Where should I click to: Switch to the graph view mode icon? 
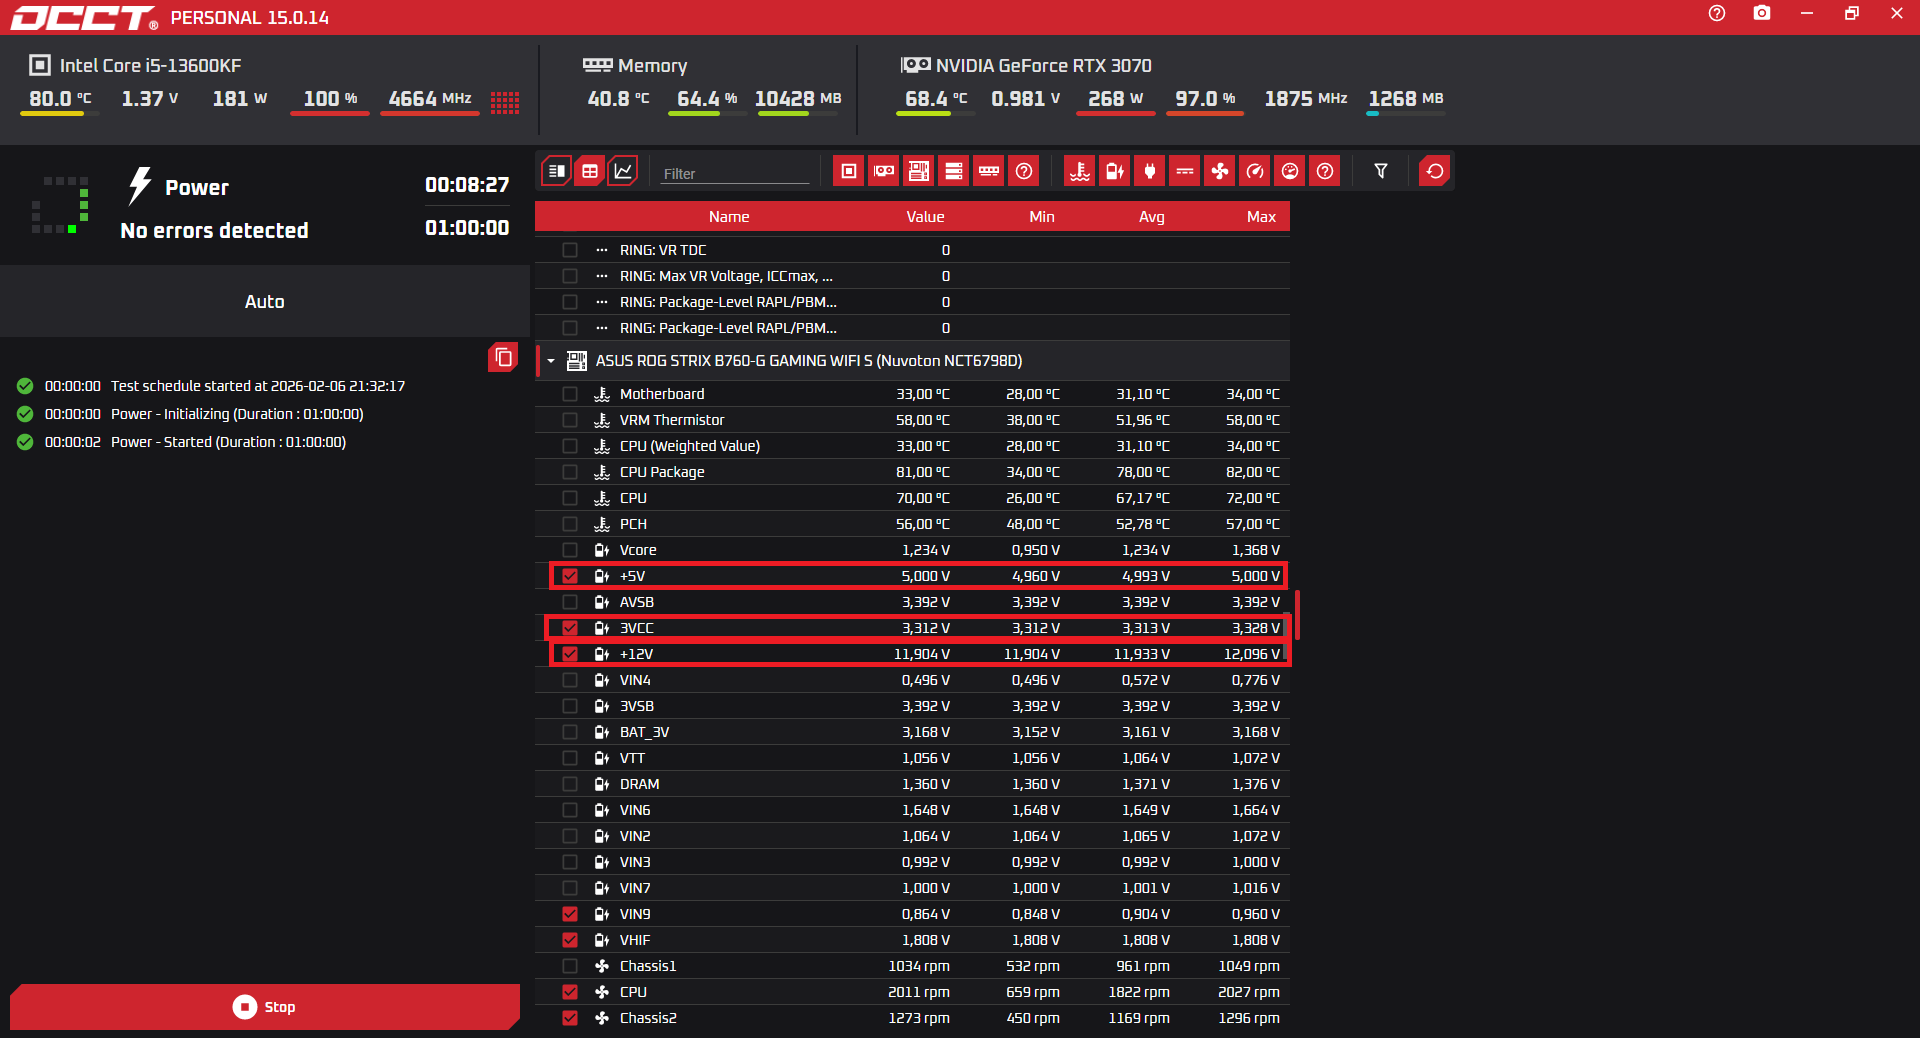(623, 171)
